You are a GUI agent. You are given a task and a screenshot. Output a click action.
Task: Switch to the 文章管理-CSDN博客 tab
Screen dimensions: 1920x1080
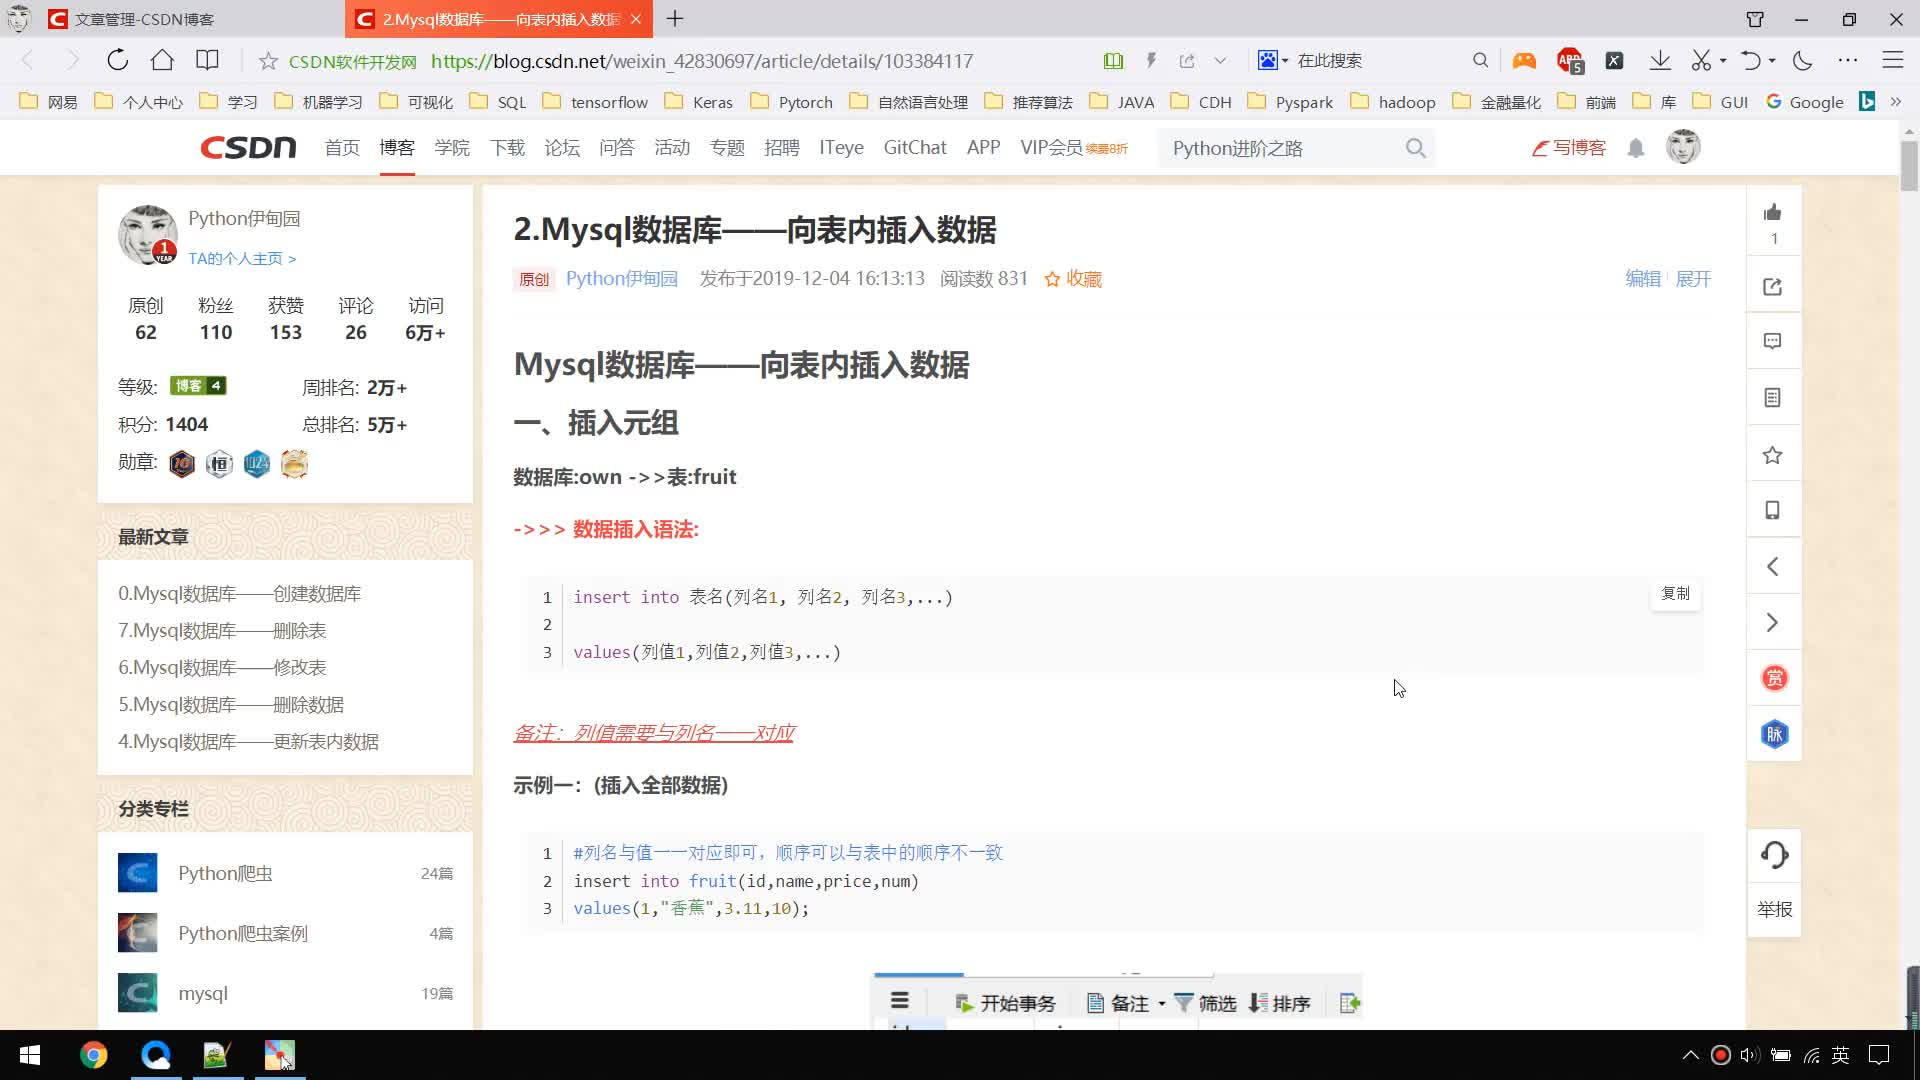[145, 19]
